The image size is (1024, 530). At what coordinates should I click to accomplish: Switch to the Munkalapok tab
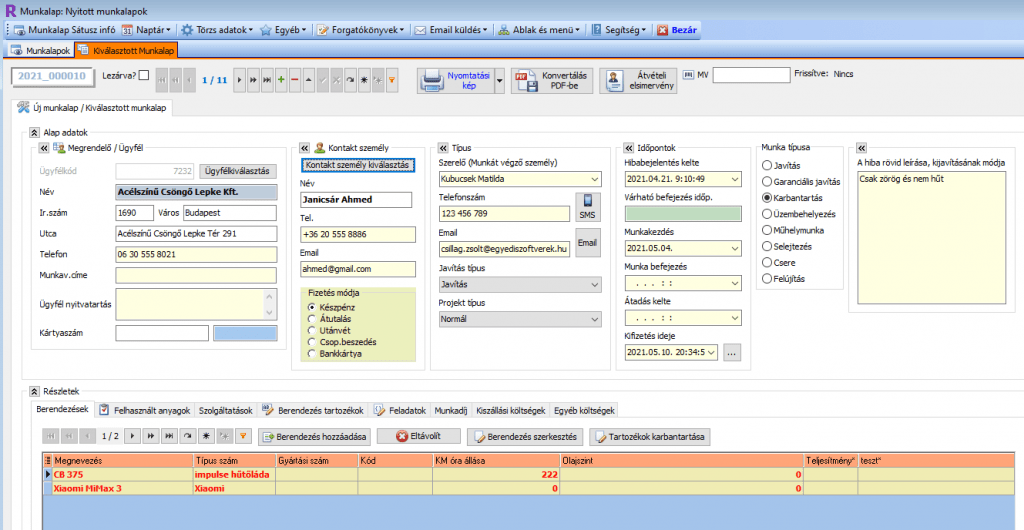(40, 50)
